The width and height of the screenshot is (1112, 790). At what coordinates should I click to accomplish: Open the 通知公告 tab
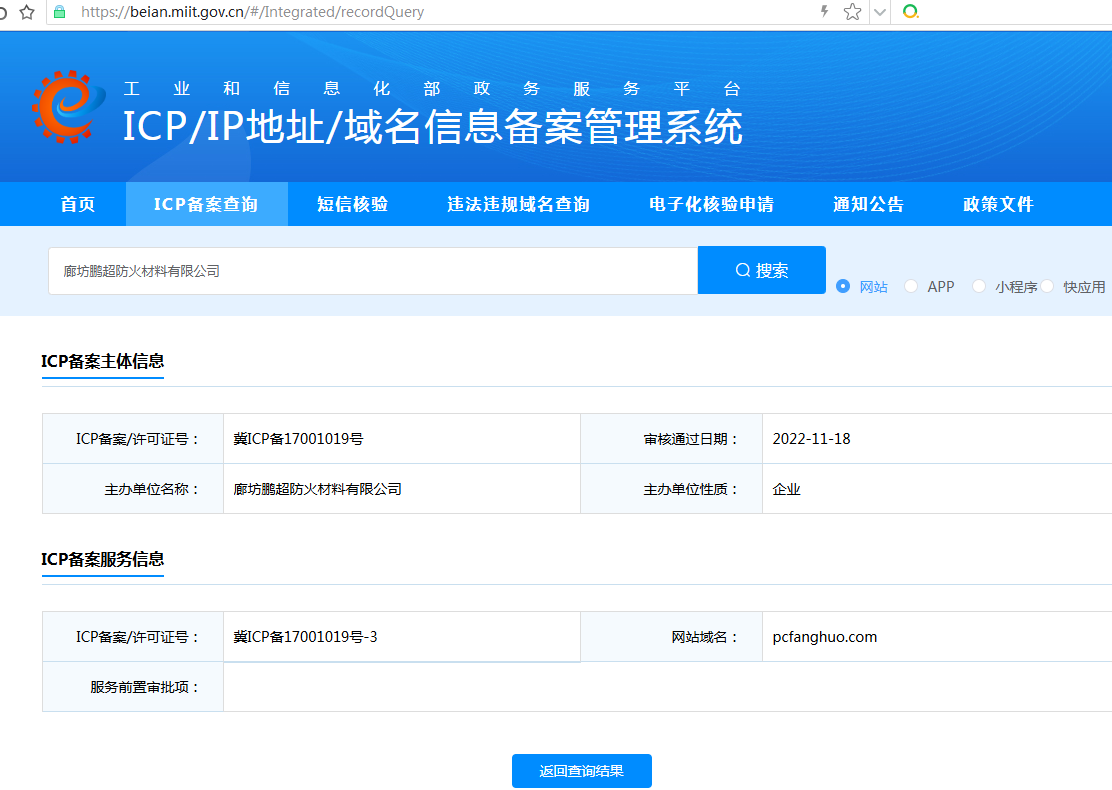(x=869, y=204)
